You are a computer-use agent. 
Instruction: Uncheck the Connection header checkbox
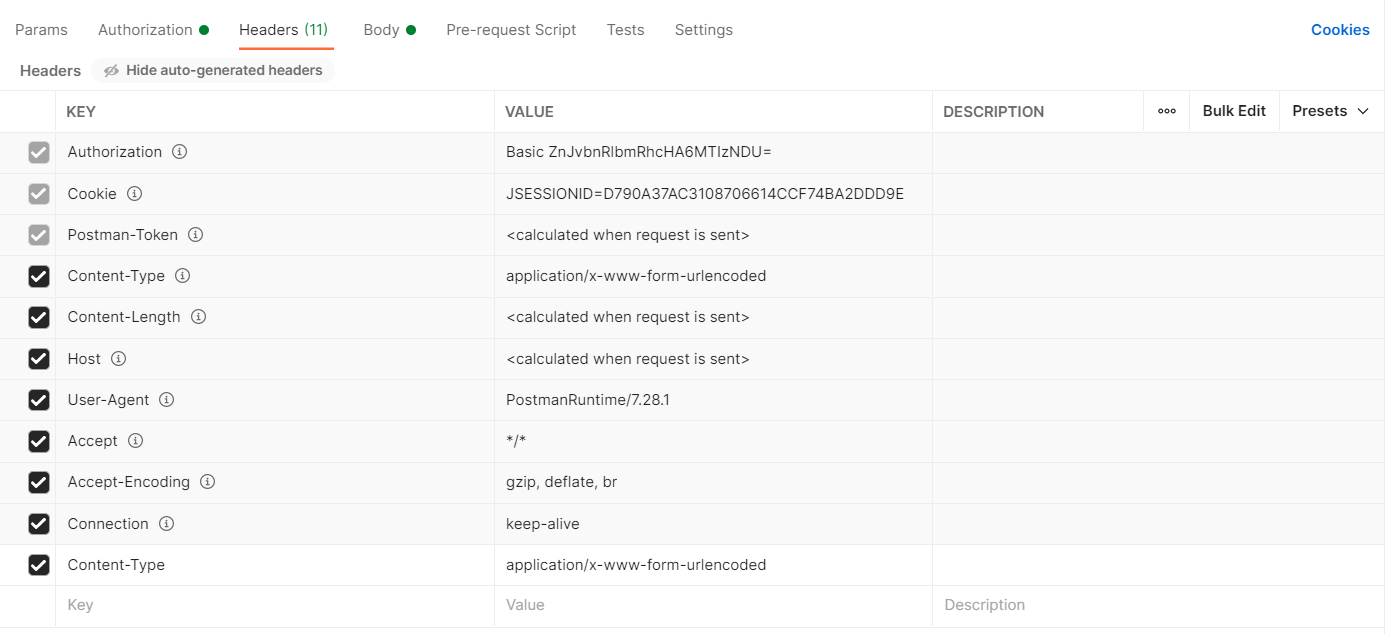pos(39,524)
